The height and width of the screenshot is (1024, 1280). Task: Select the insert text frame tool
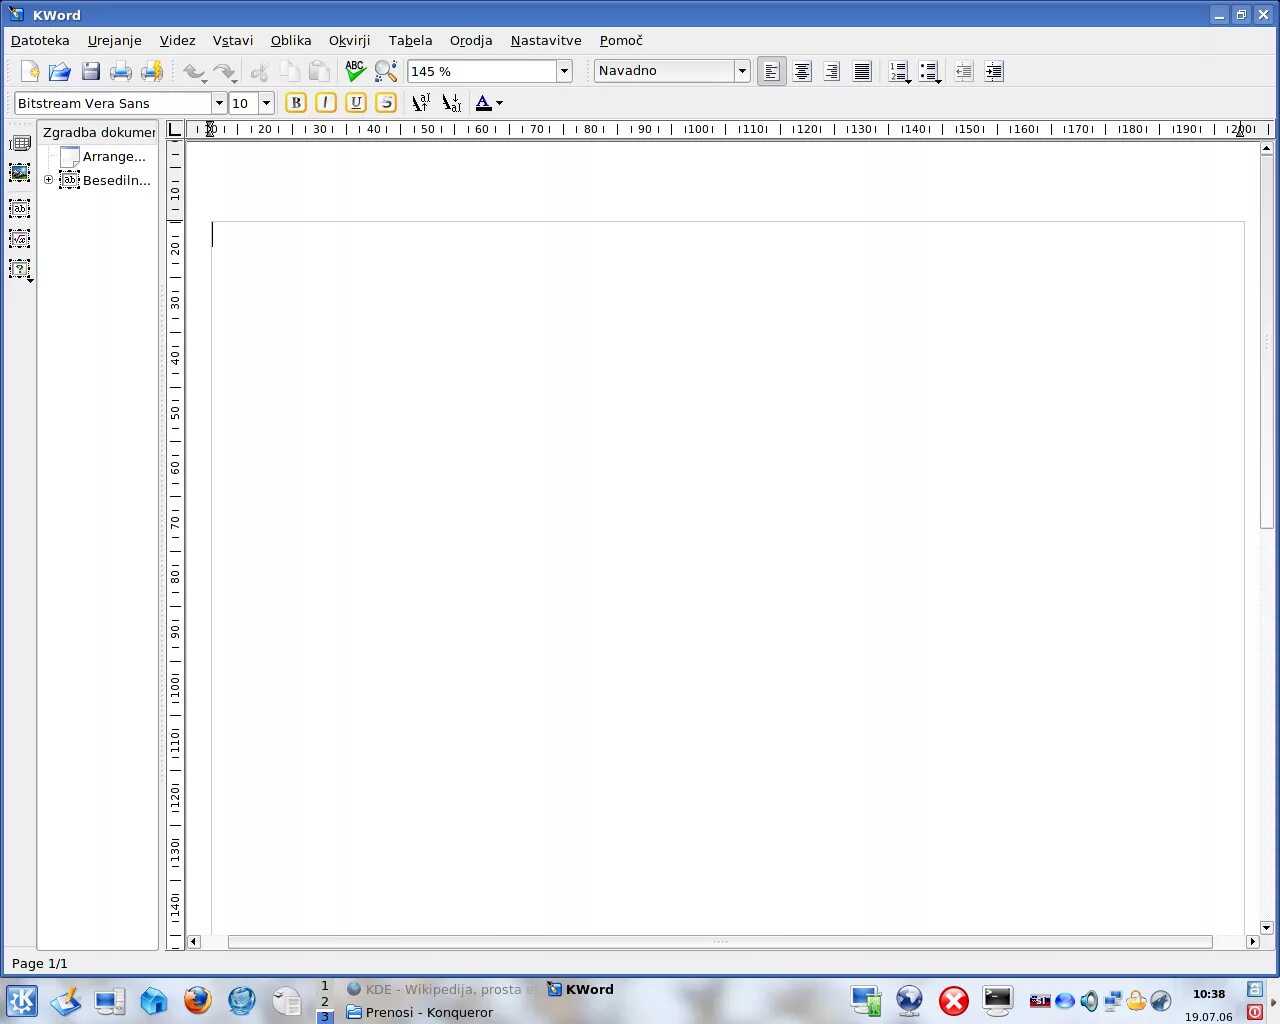click(x=20, y=208)
